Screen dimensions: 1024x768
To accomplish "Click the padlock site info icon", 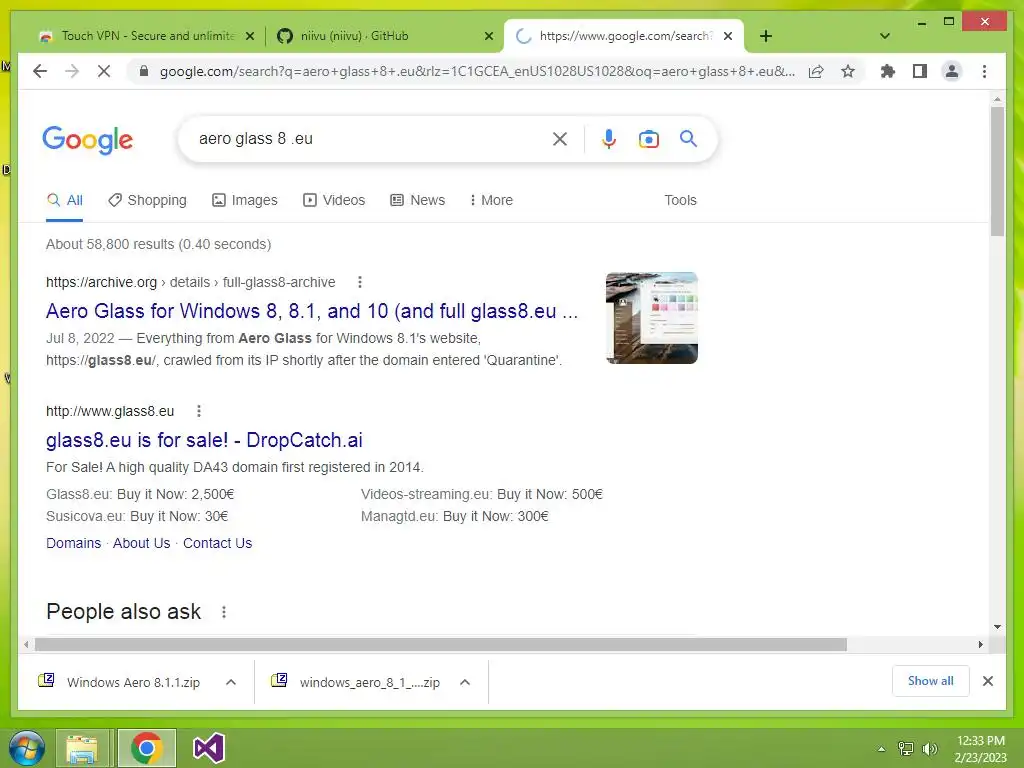I will click(144, 71).
